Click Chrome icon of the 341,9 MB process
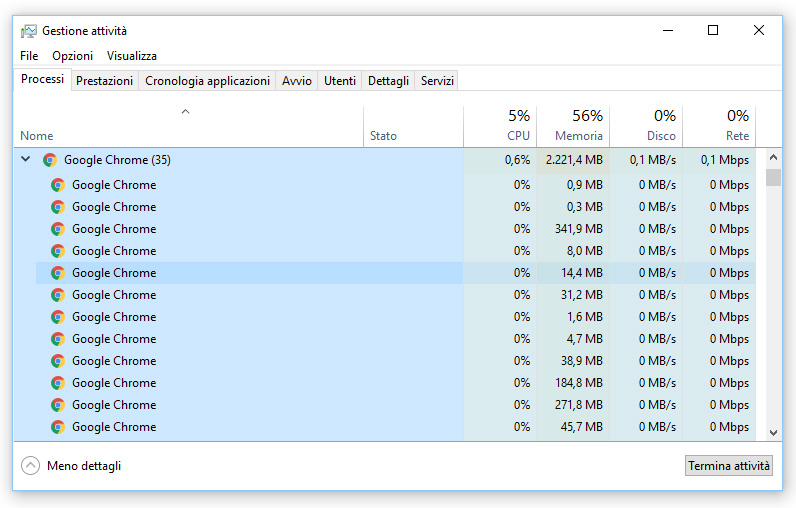Viewport: 796px width, 508px height. click(x=58, y=229)
